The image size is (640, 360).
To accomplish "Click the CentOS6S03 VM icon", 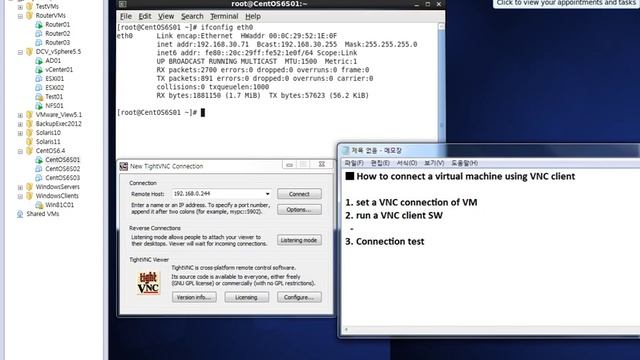I will [x=39, y=178].
